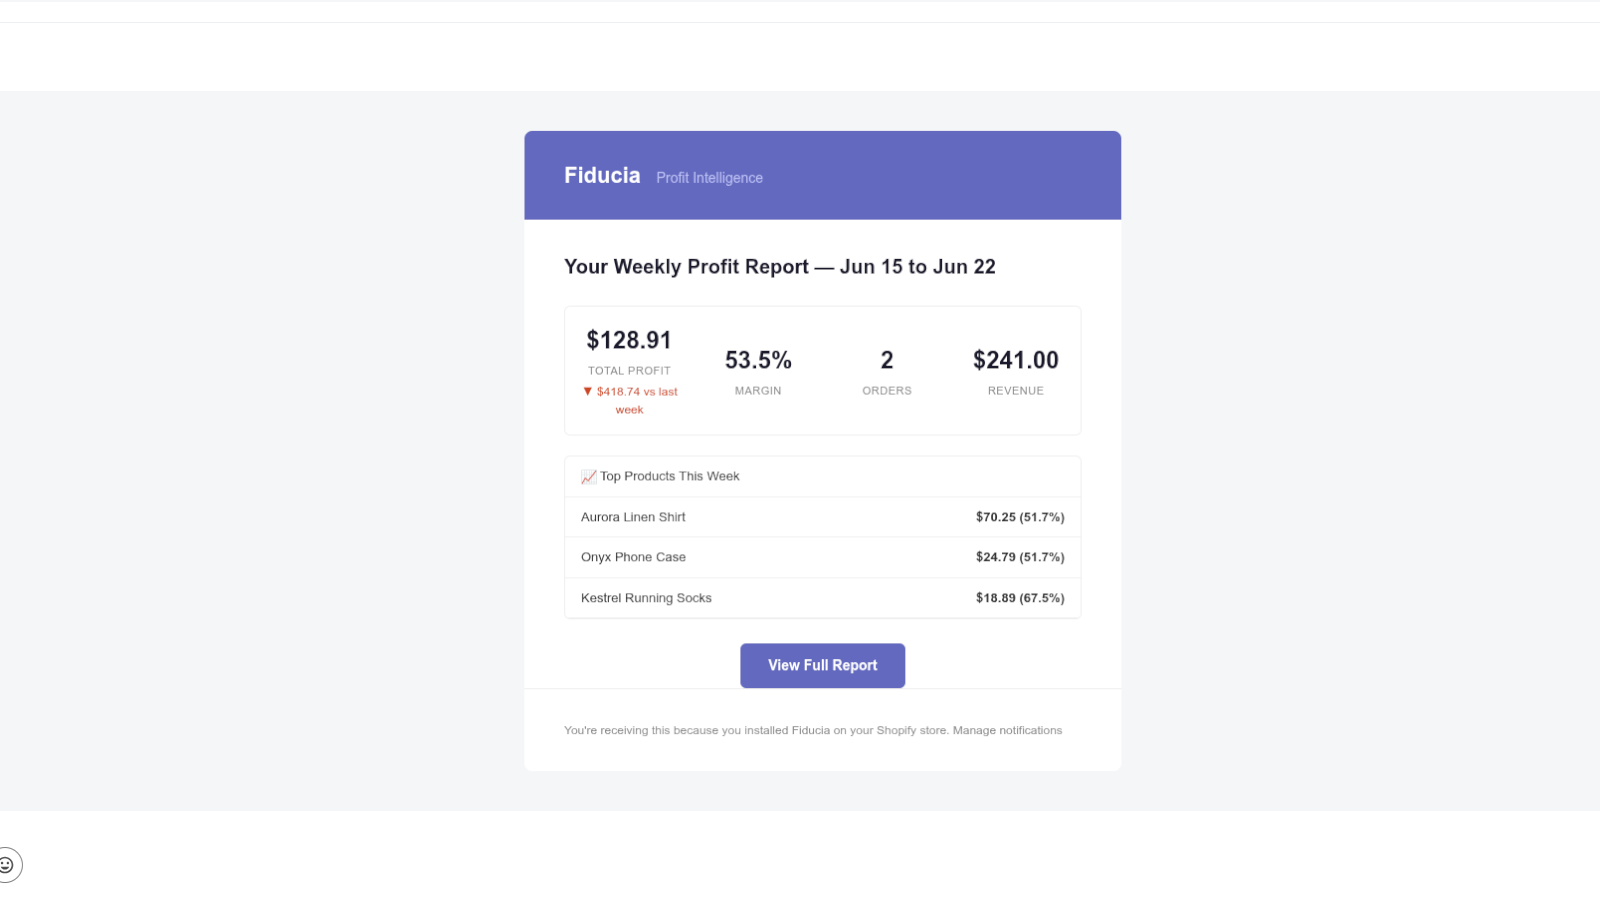Click the Weekly Profit Report heading
The width and height of the screenshot is (1600, 900).
pos(780,267)
